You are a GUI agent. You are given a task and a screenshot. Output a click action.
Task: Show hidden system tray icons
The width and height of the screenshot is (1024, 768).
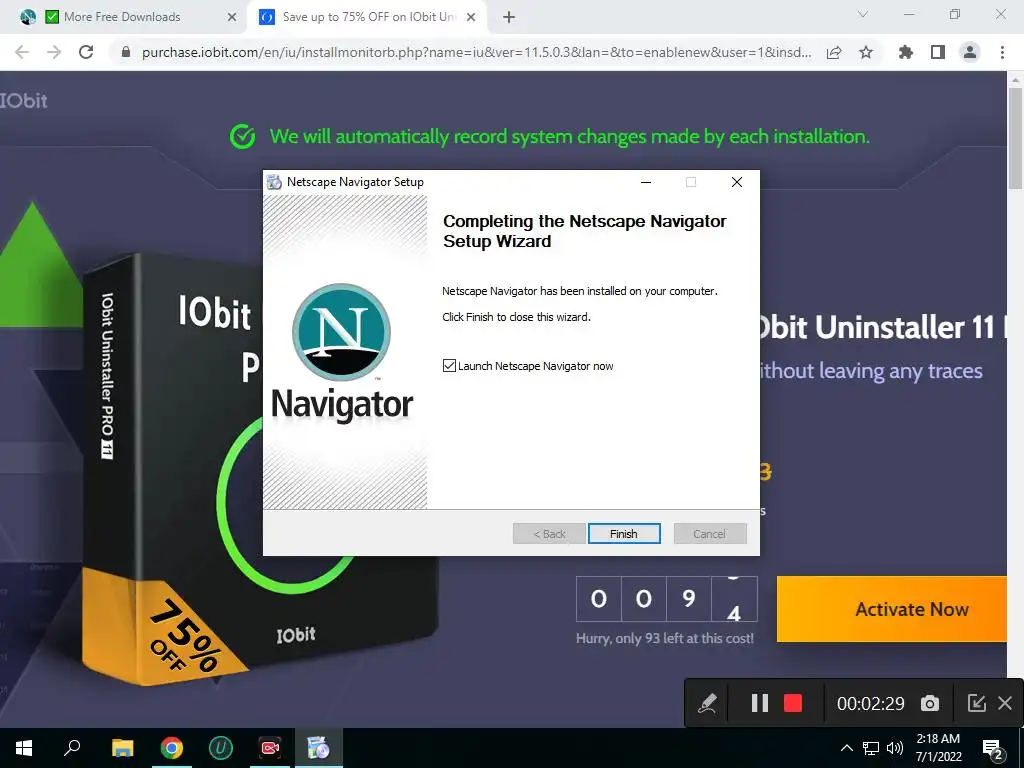coord(846,748)
